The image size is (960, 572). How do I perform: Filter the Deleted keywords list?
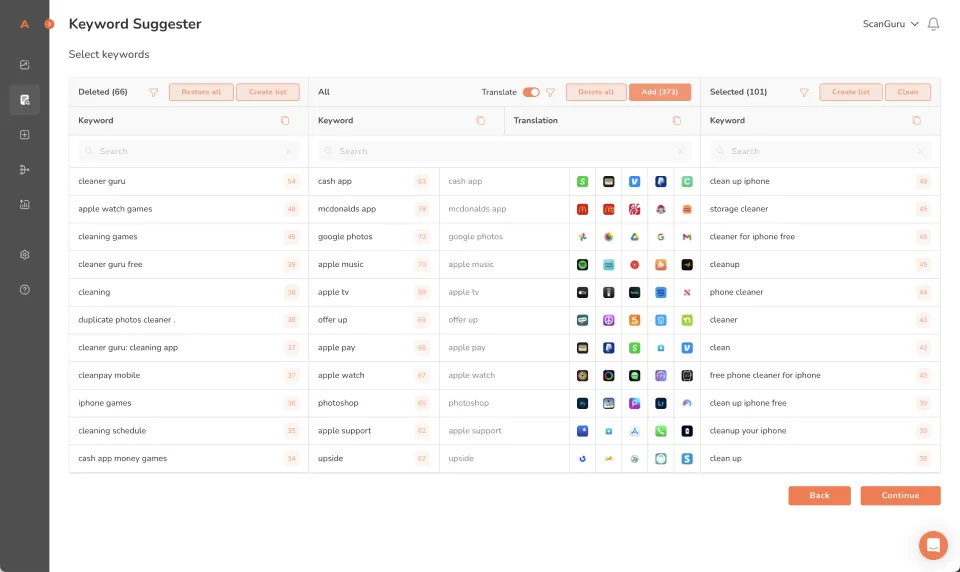[x=154, y=92]
